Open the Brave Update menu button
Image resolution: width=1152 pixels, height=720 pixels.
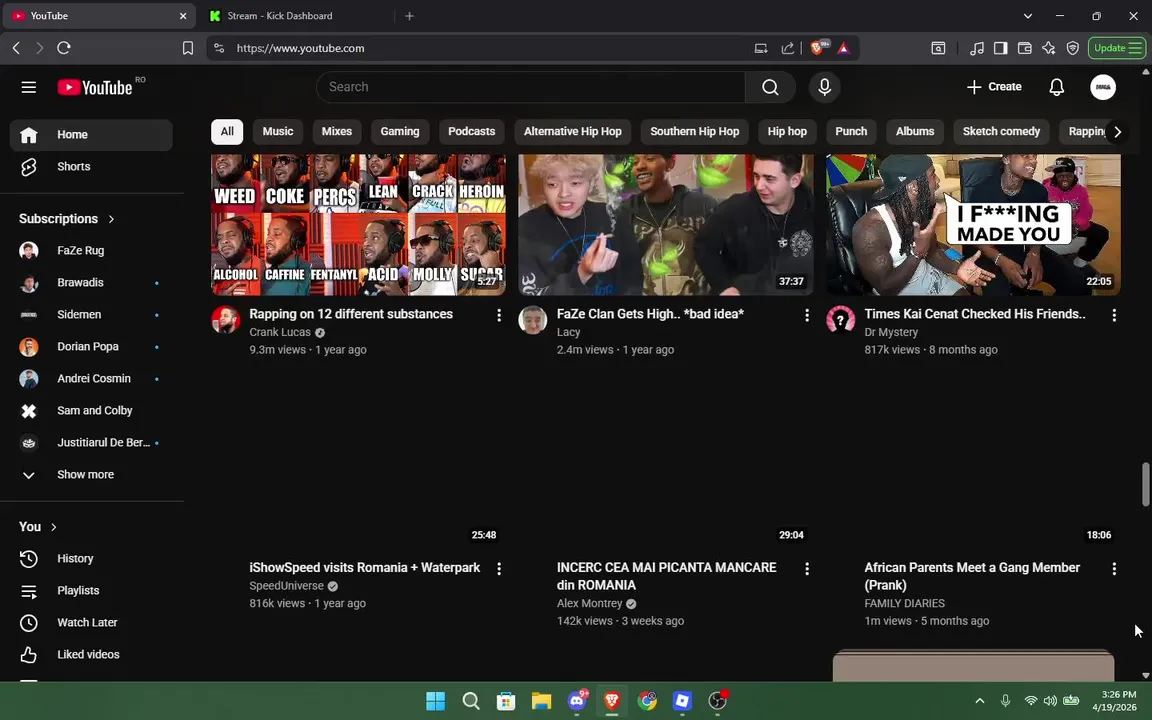[x=1117, y=48]
